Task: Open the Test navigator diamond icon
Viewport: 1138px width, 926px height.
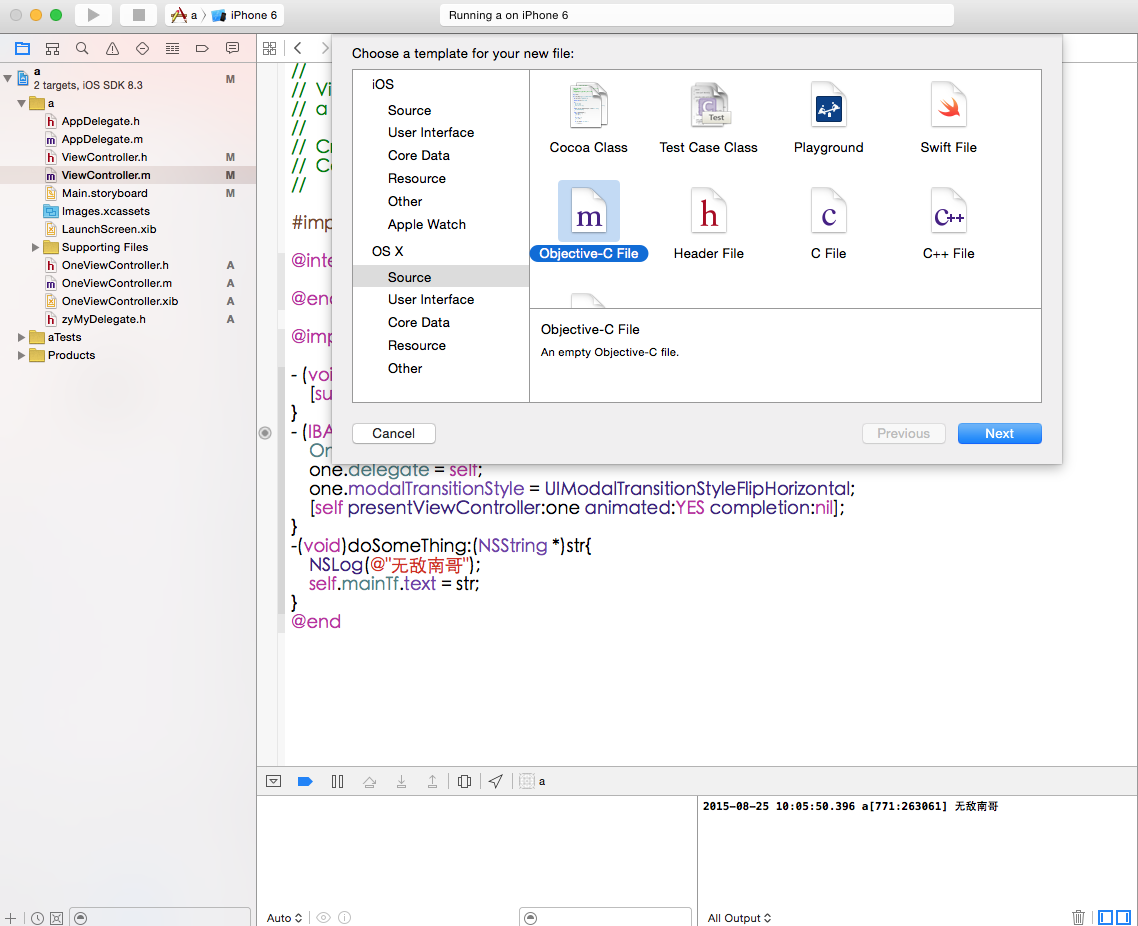Action: coord(142,49)
